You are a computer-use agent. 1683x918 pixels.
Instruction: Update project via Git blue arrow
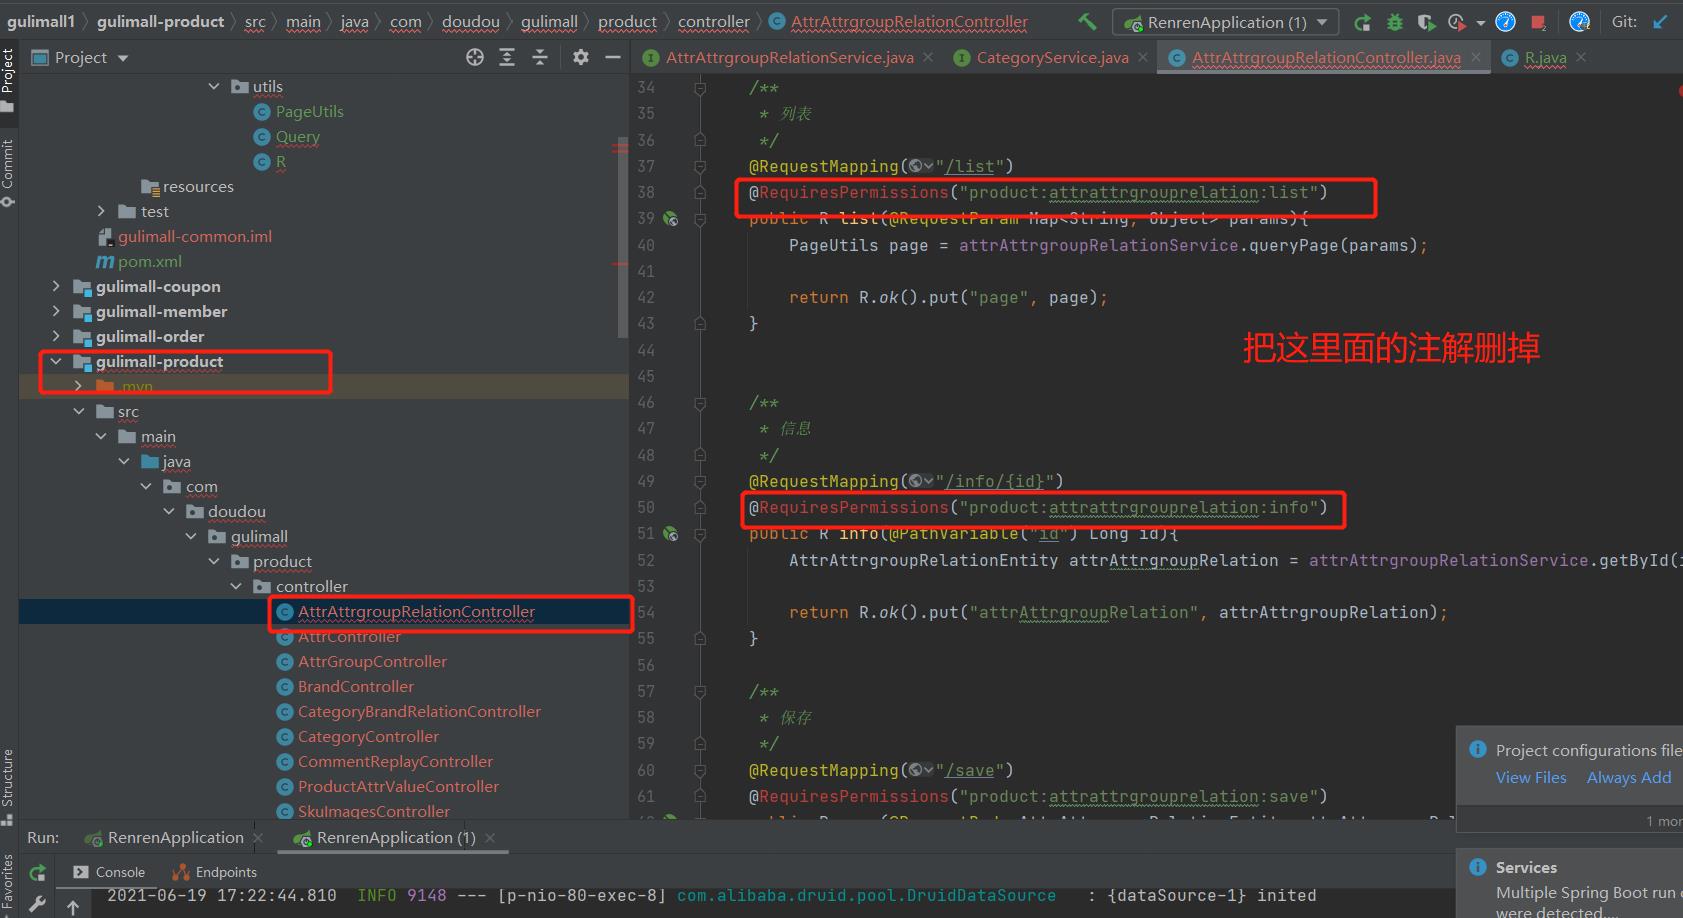[1661, 22]
